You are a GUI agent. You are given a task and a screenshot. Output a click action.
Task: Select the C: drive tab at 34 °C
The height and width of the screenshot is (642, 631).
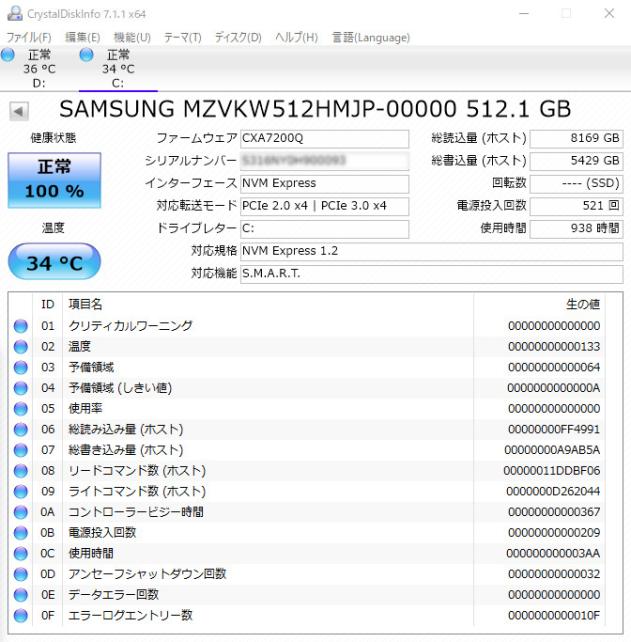118,69
